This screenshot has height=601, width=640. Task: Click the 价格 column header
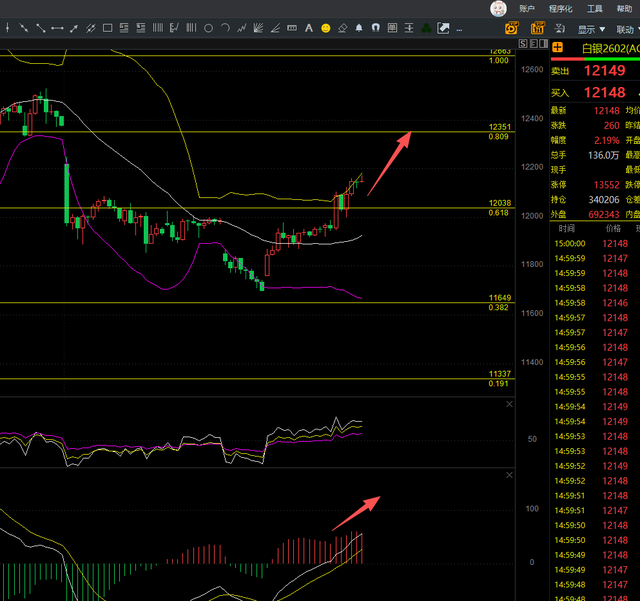pyautogui.click(x=613, y=228)
